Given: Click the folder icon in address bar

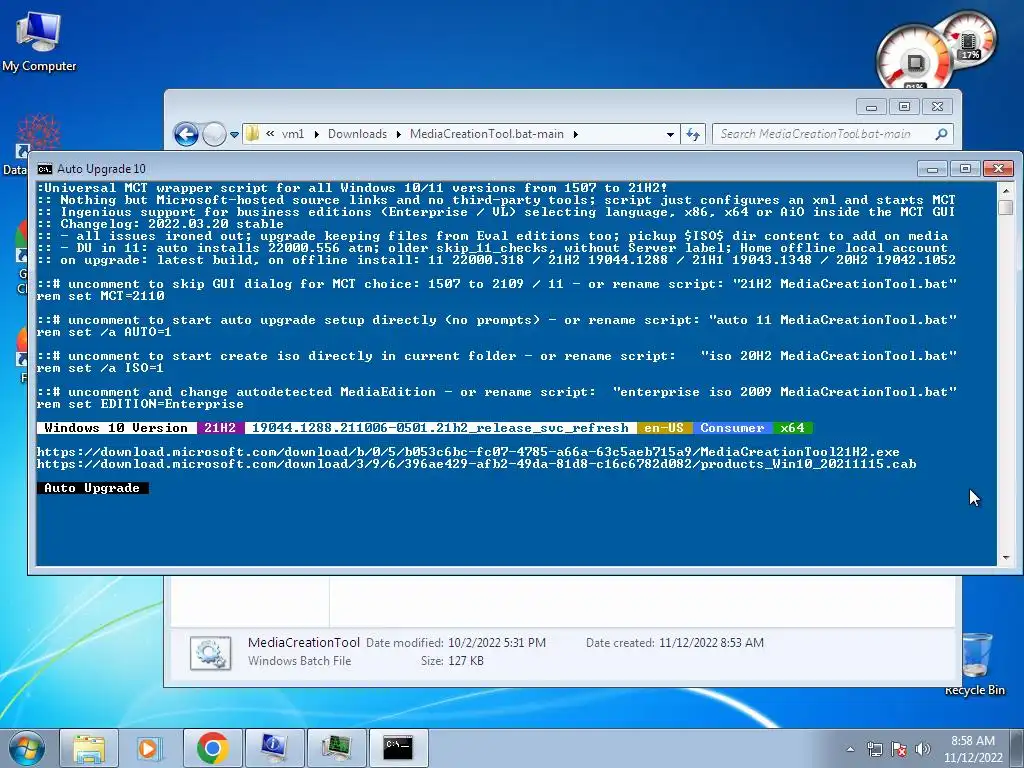Looking at the screenshot, I should [x=252, y=134].
